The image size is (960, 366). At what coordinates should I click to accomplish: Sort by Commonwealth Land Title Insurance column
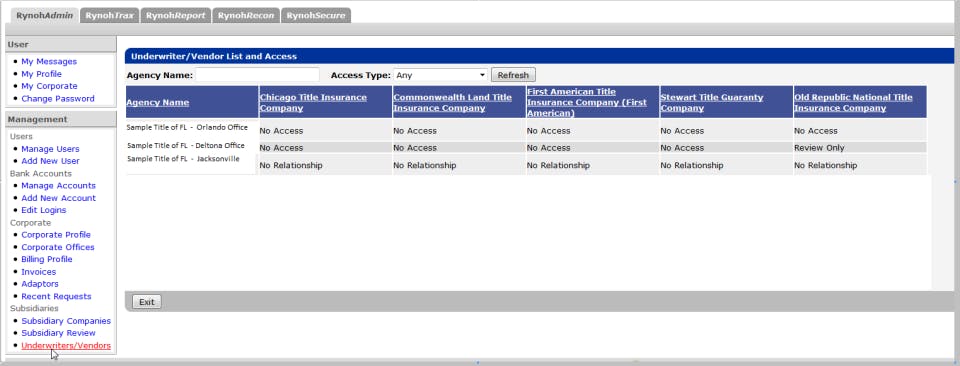pyautogui.click(x=452, y=102)
